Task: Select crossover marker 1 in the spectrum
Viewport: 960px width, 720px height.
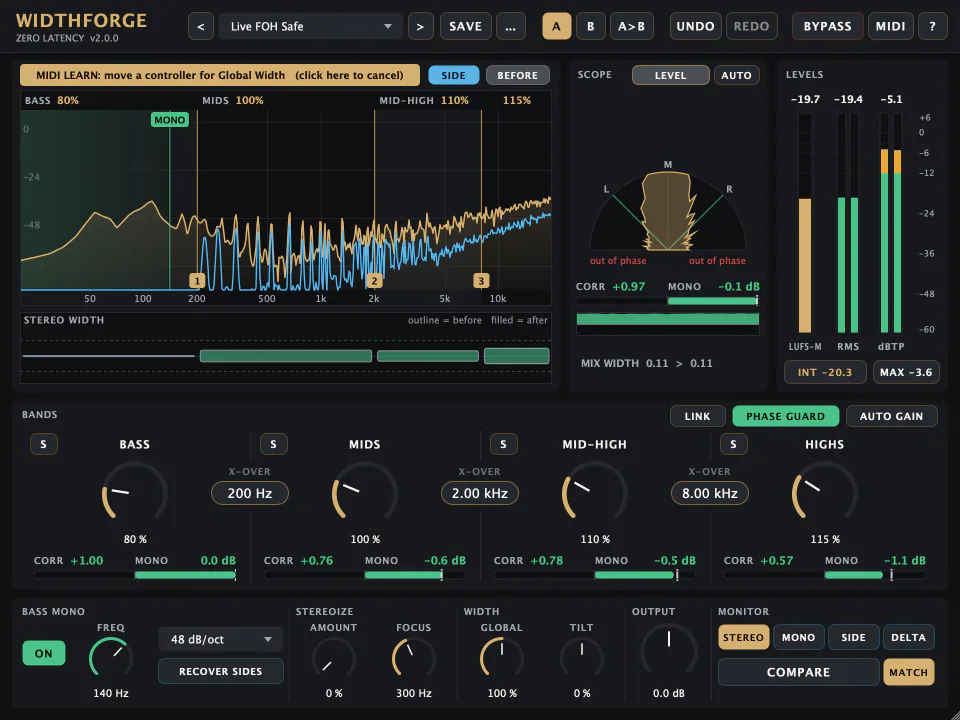Action: coord(197,281)
